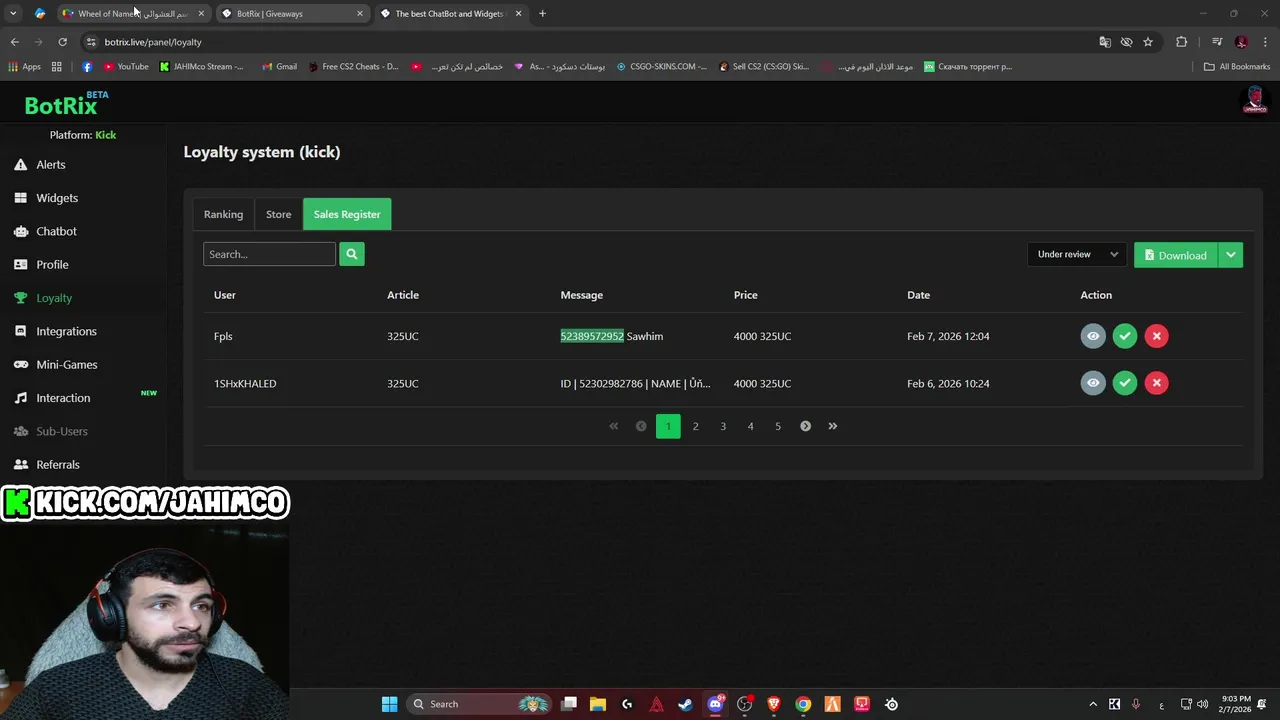The height and width of the screenshot is (720, 1280).
Task: Open the Apps bookmarks shortcut
Action: [24, 67]
